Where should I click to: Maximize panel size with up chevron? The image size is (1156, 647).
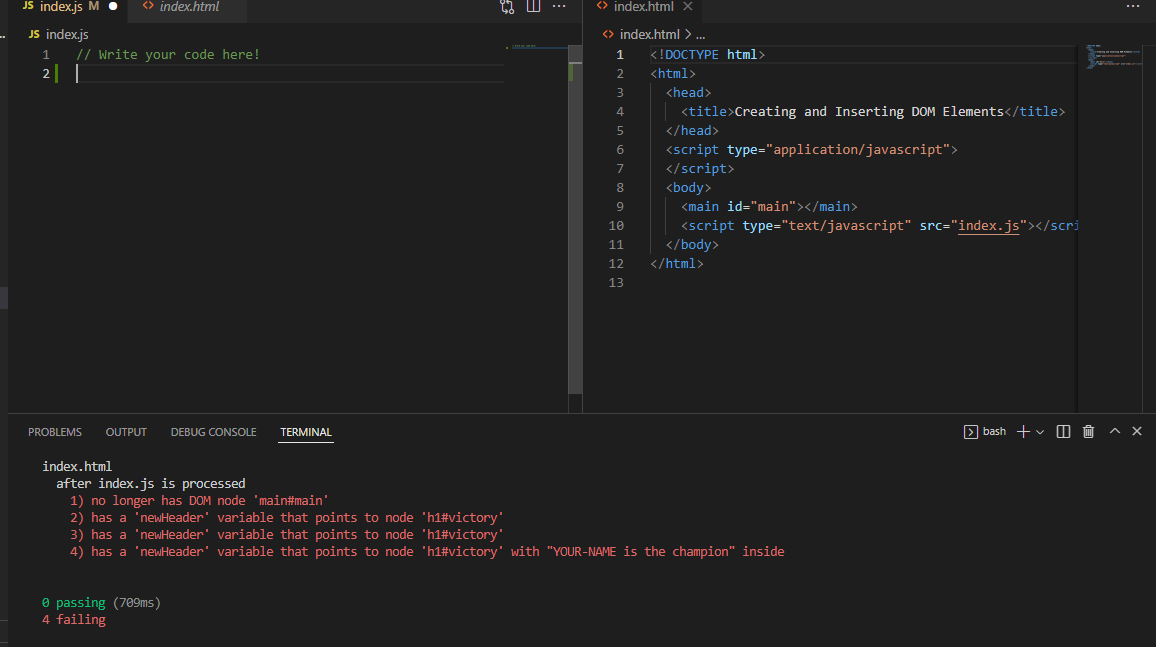(1115, 432)
